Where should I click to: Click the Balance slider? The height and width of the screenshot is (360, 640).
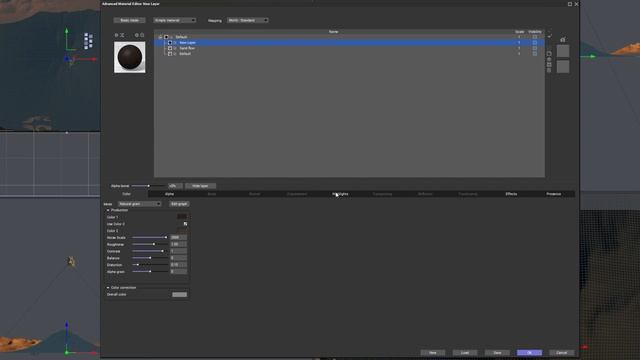click(150, 258)
